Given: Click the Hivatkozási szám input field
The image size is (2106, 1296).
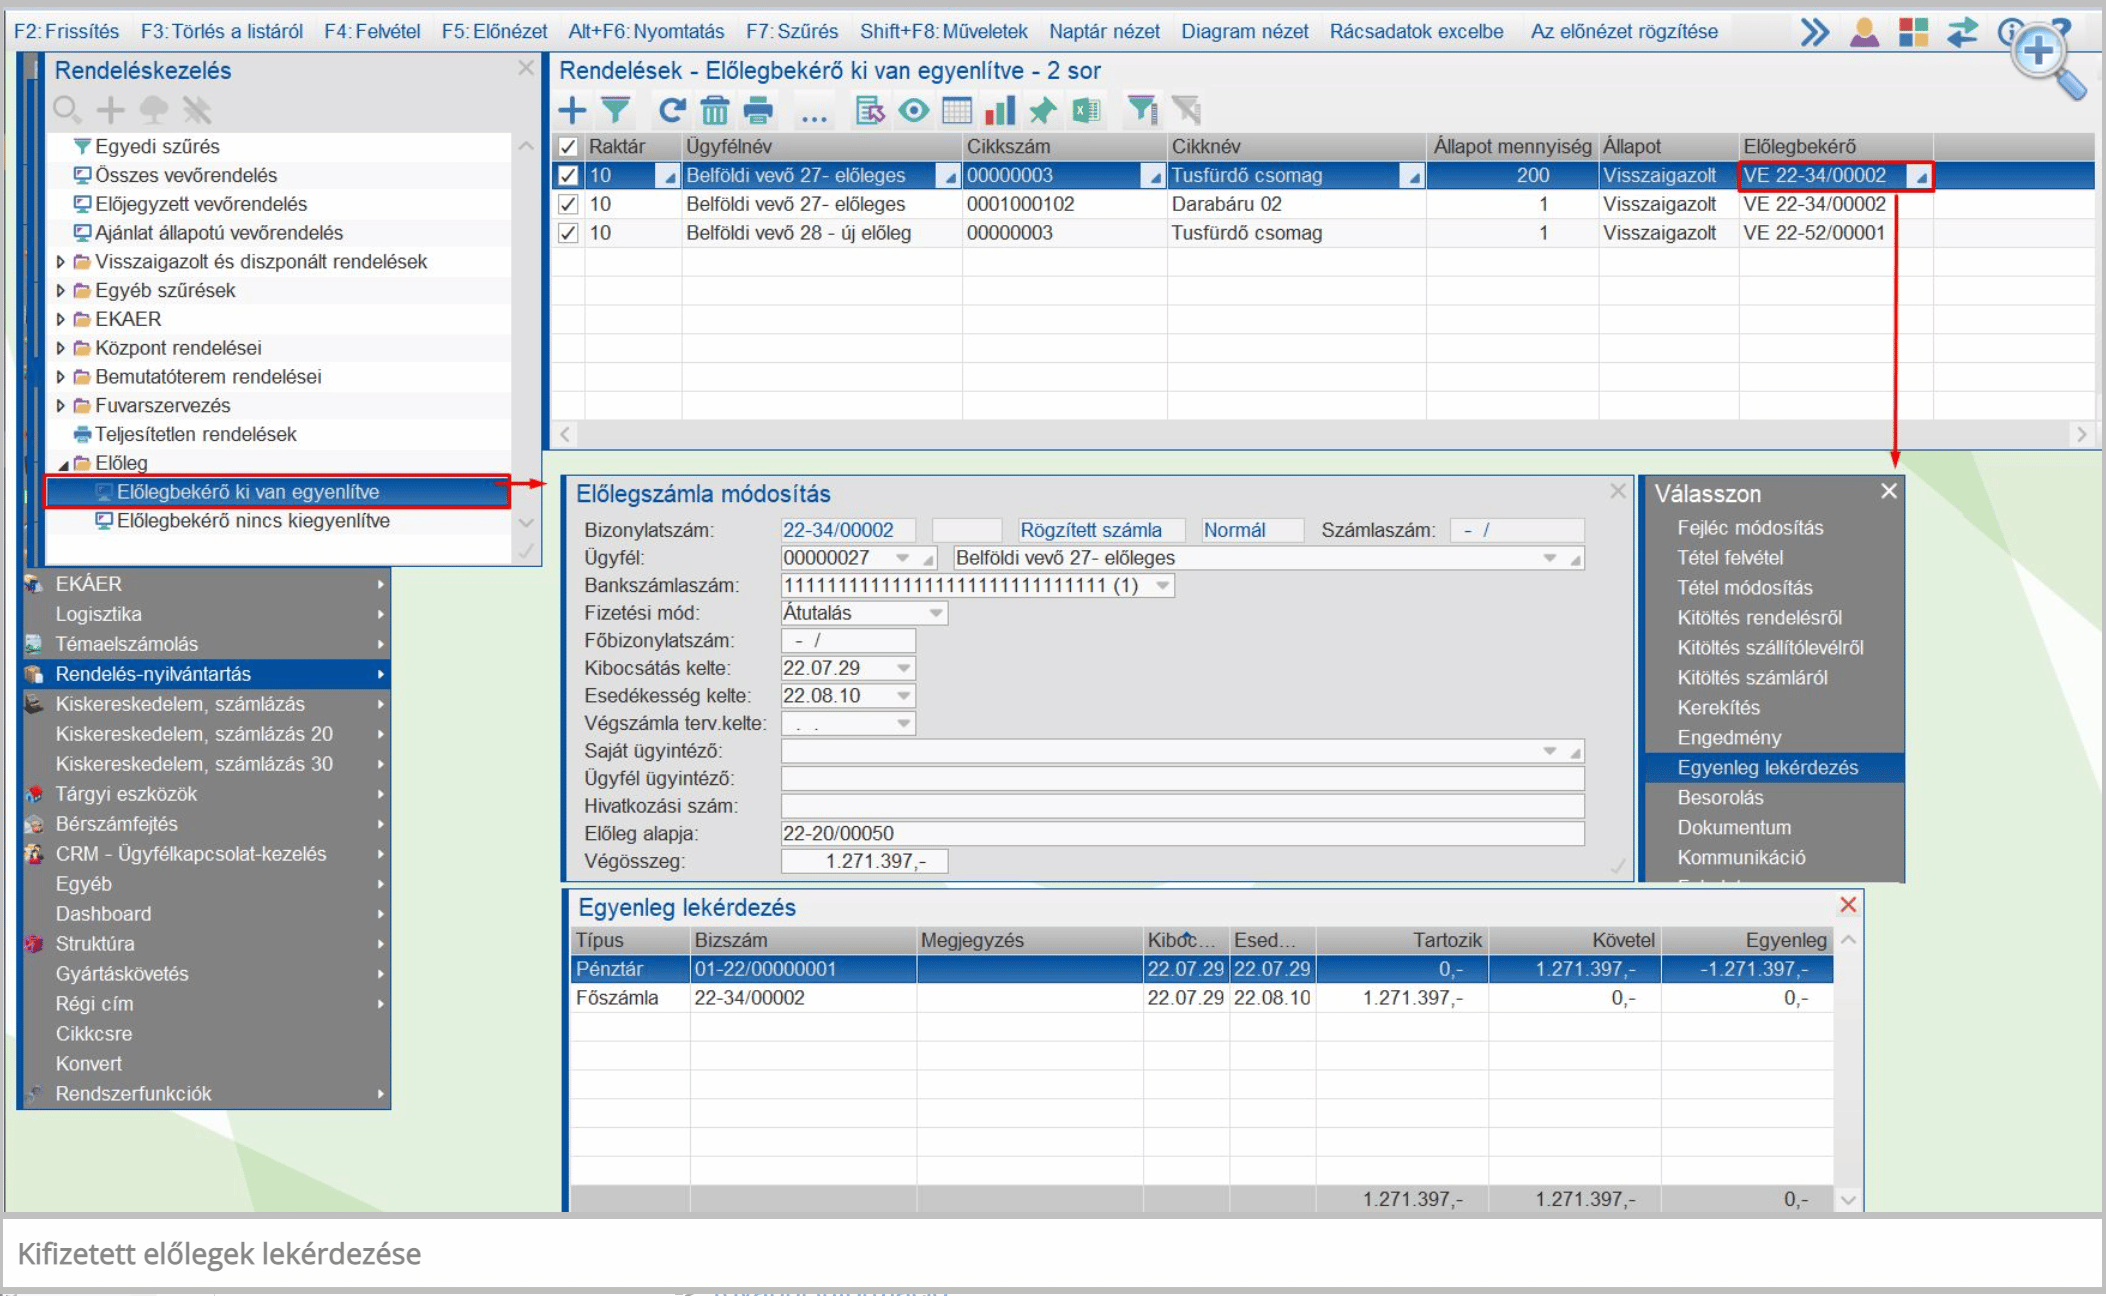Looking at the screenshot, I should point(1182,806).
